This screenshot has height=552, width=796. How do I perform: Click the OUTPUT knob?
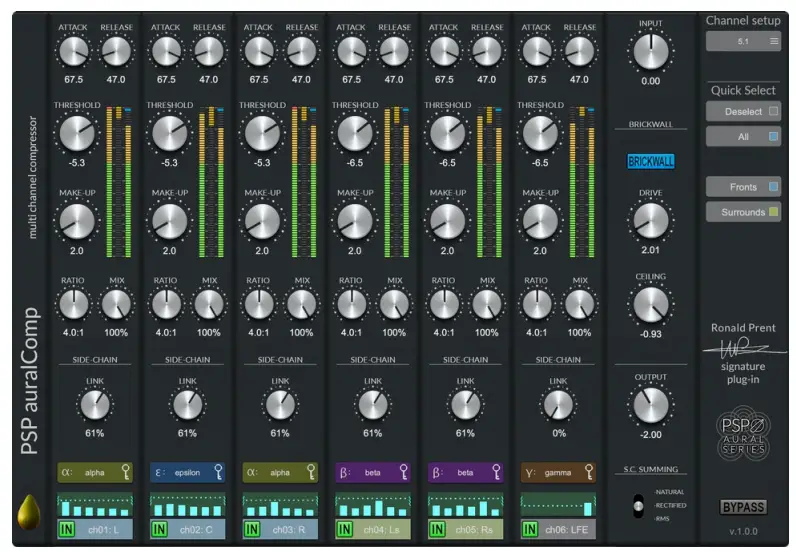651,405
